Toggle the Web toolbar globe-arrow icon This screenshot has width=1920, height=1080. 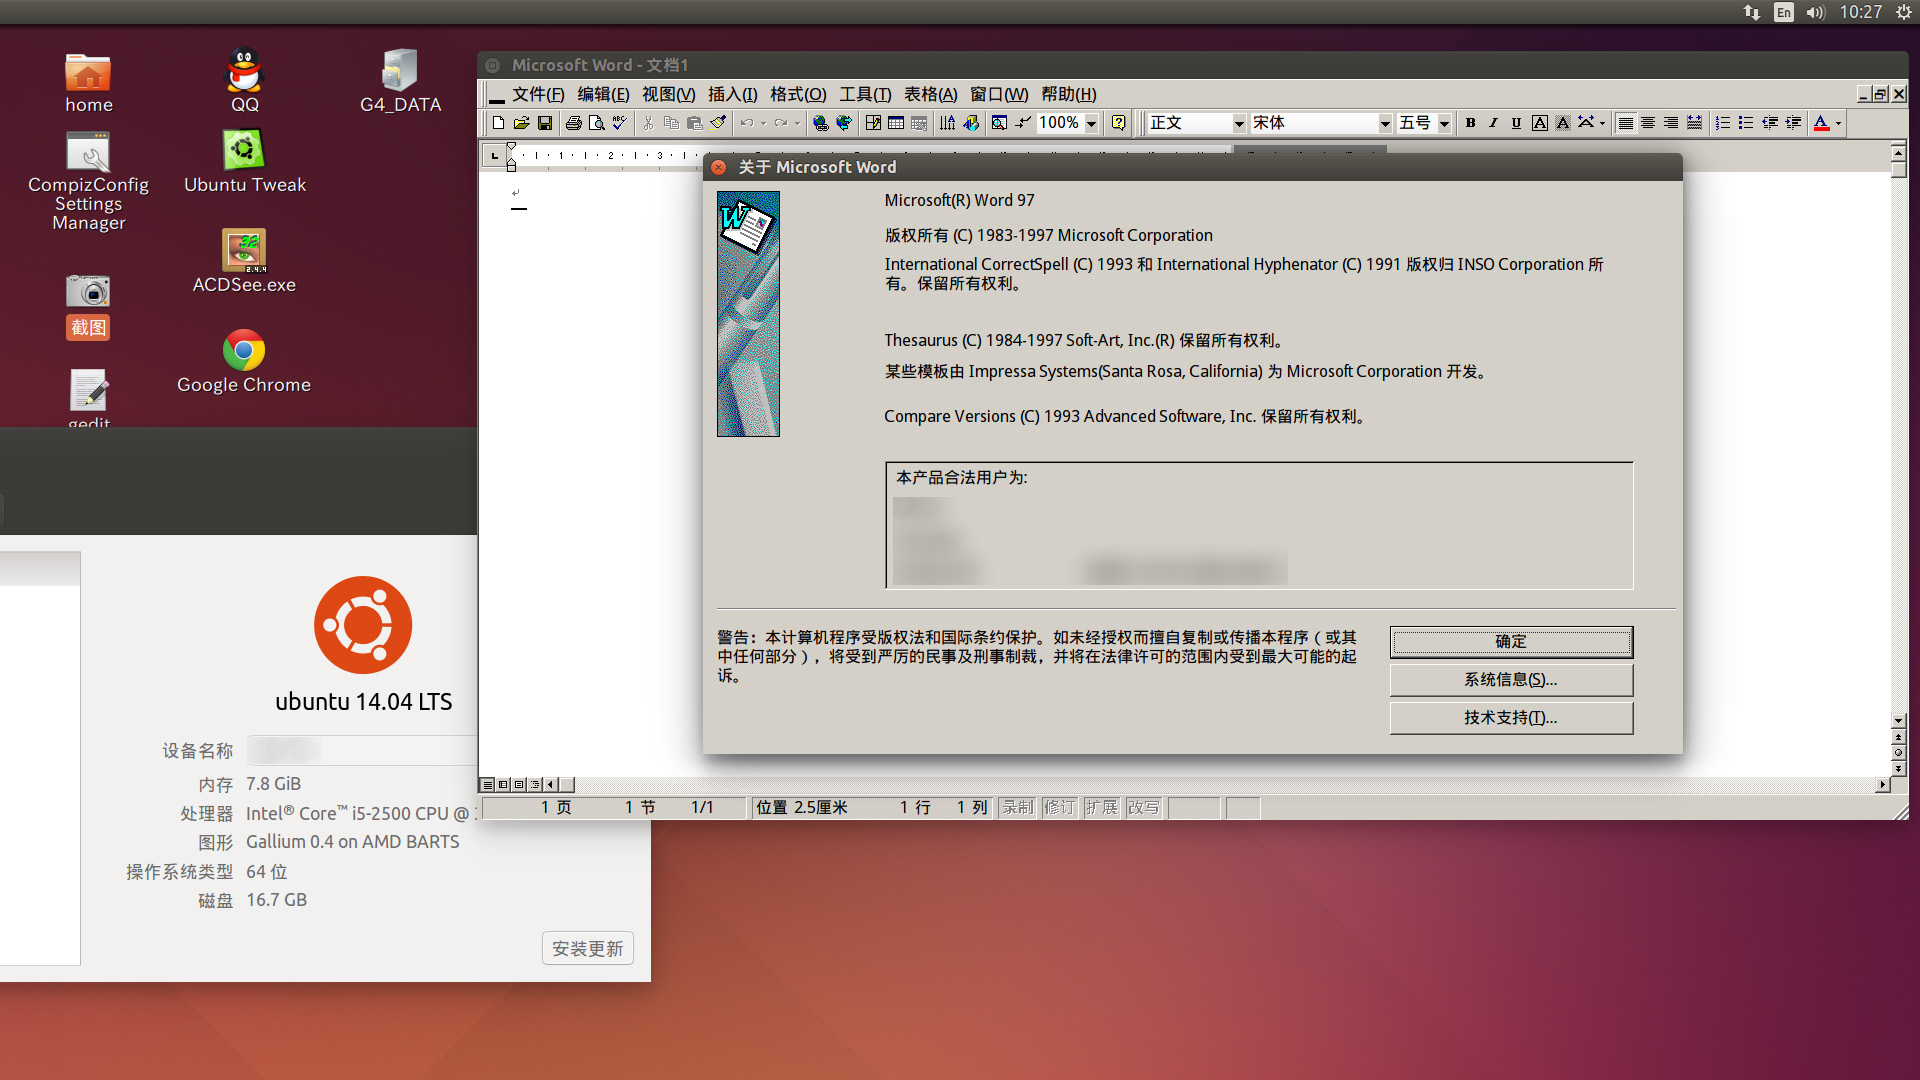pyautogui.click(x=843, y=123)
